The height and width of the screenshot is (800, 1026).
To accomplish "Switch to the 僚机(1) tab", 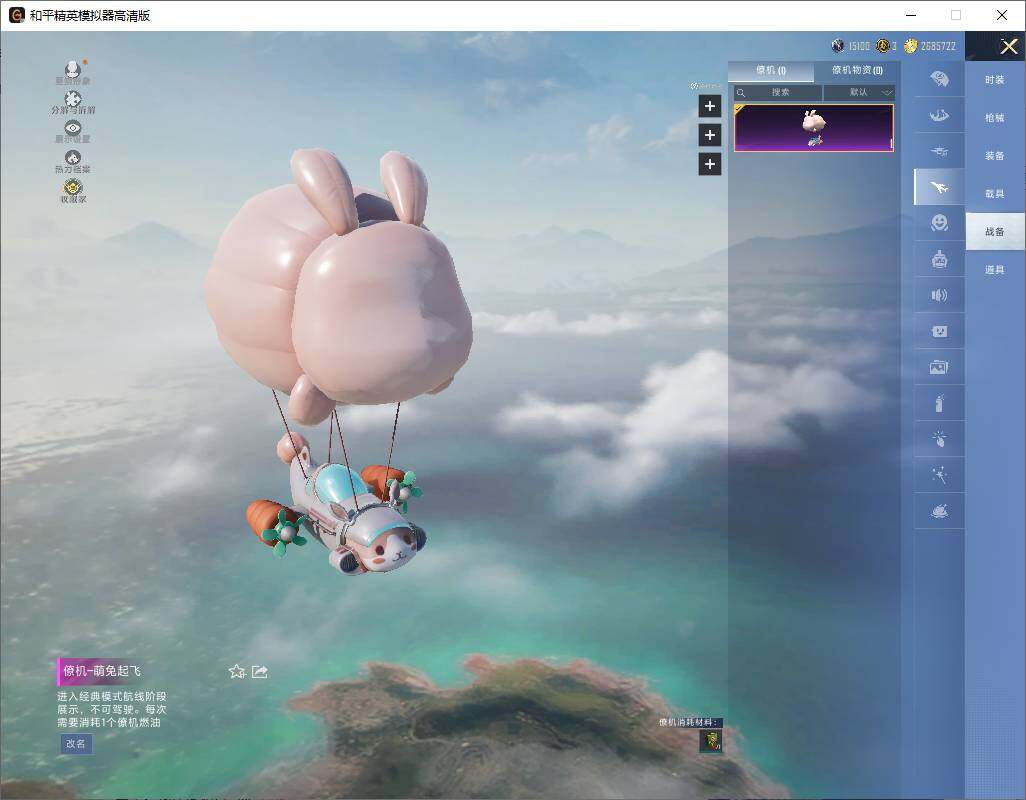I will click(771, 71).
